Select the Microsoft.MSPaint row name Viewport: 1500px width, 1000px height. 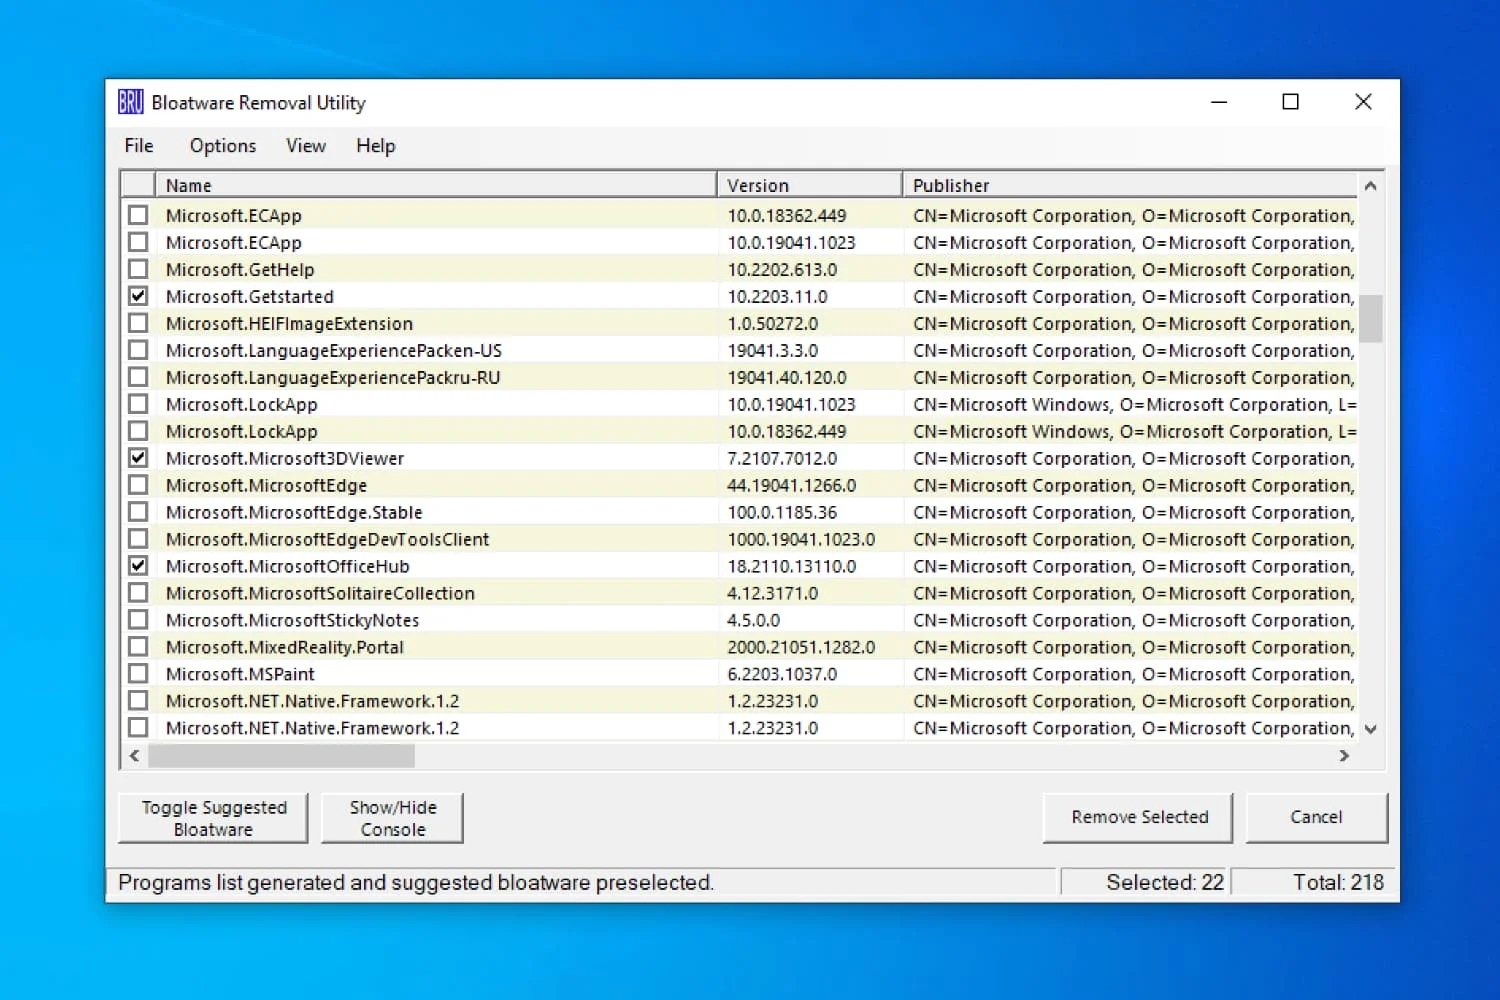(x=240, y=674)
